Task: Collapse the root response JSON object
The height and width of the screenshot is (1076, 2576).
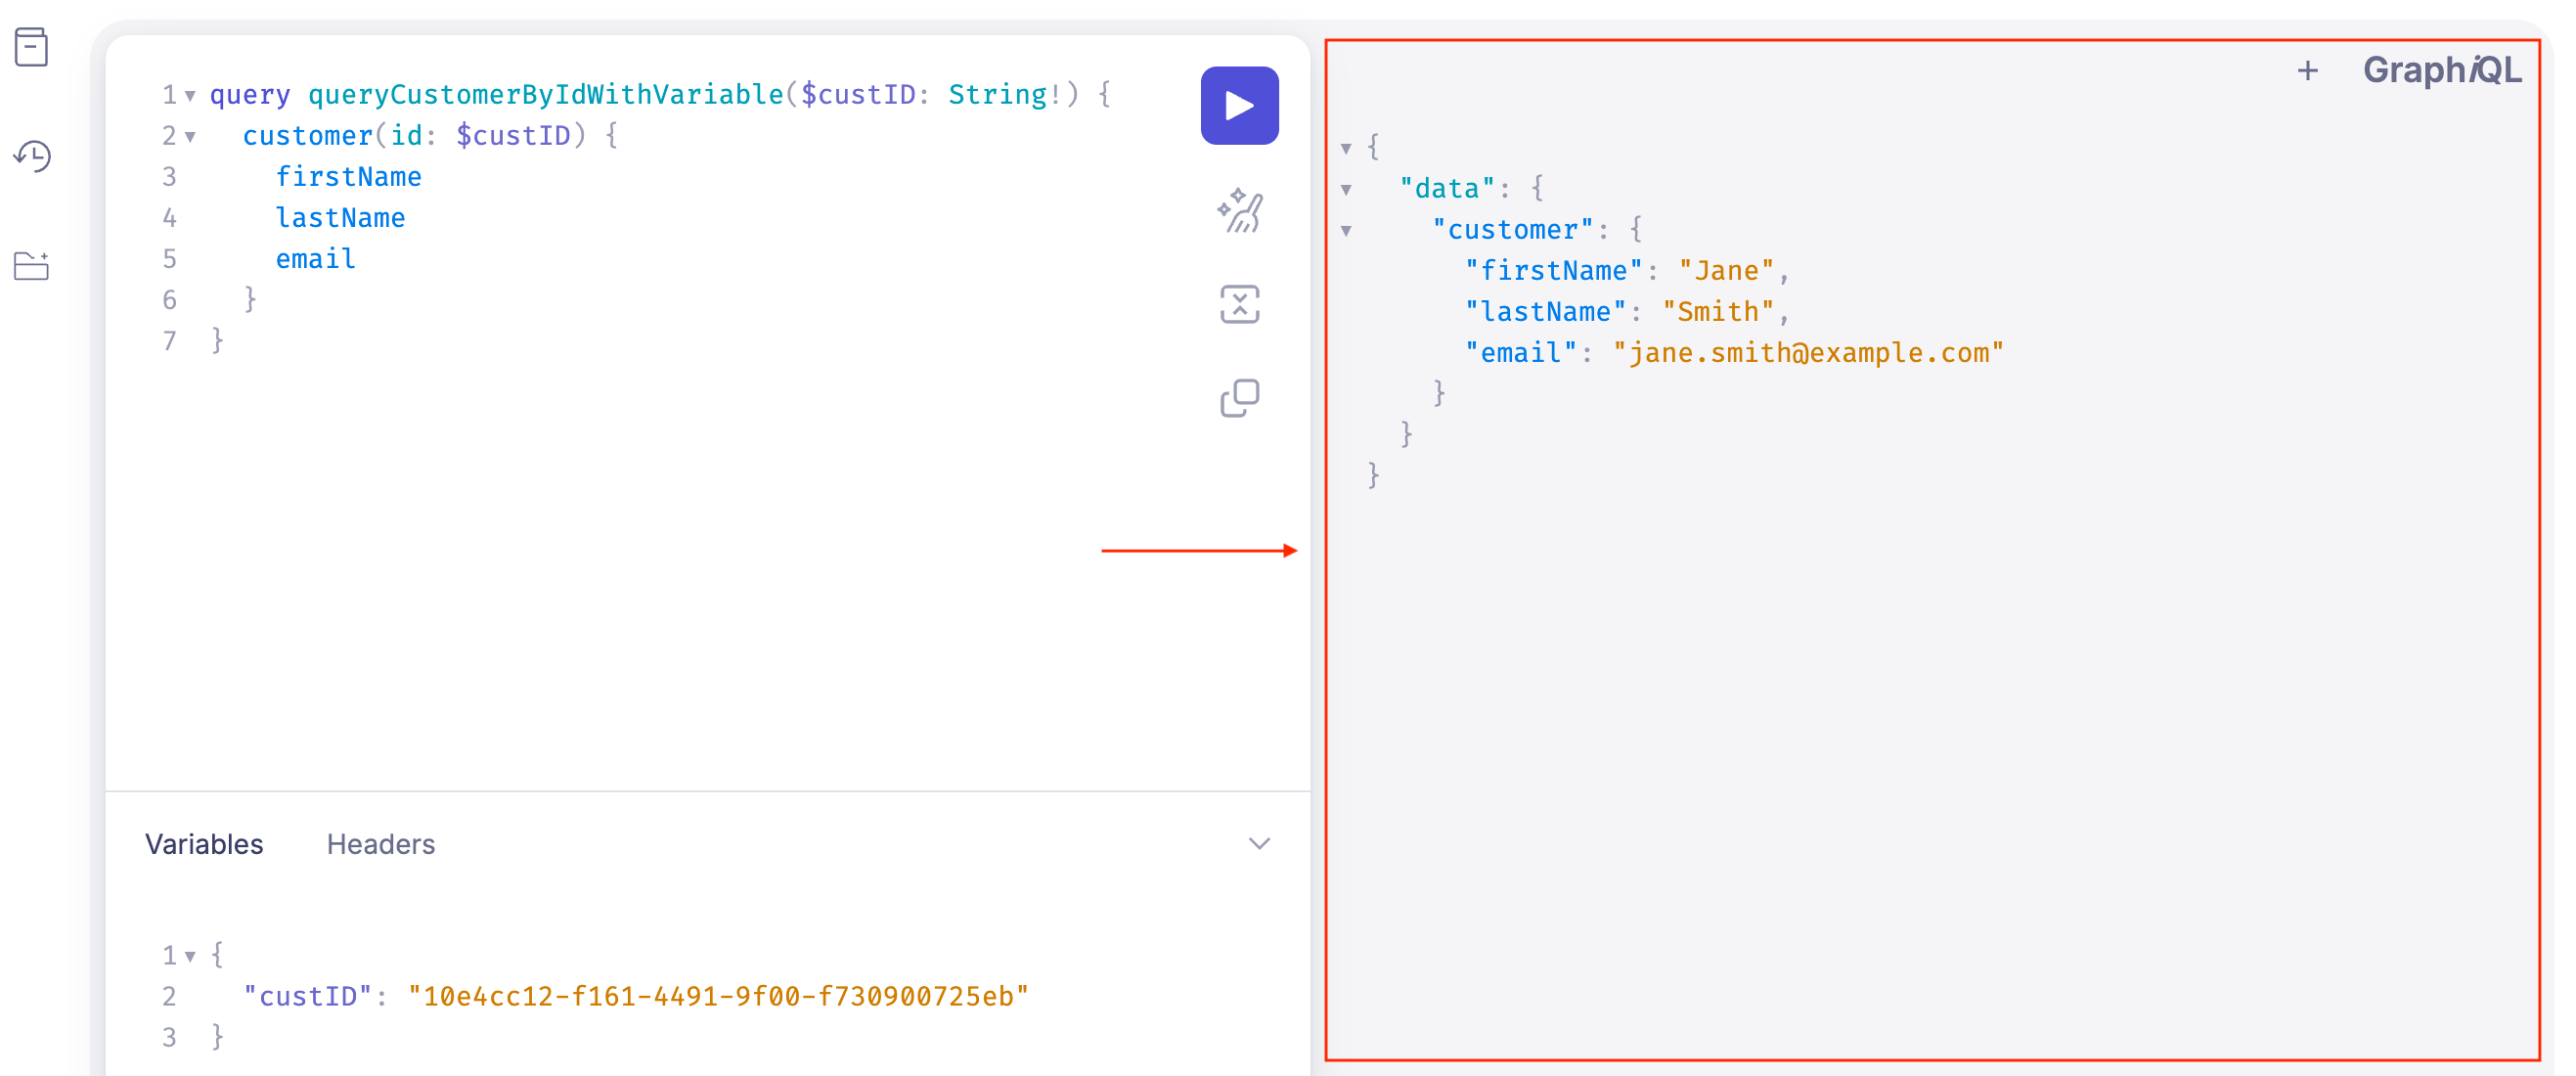Action: 1346,149
